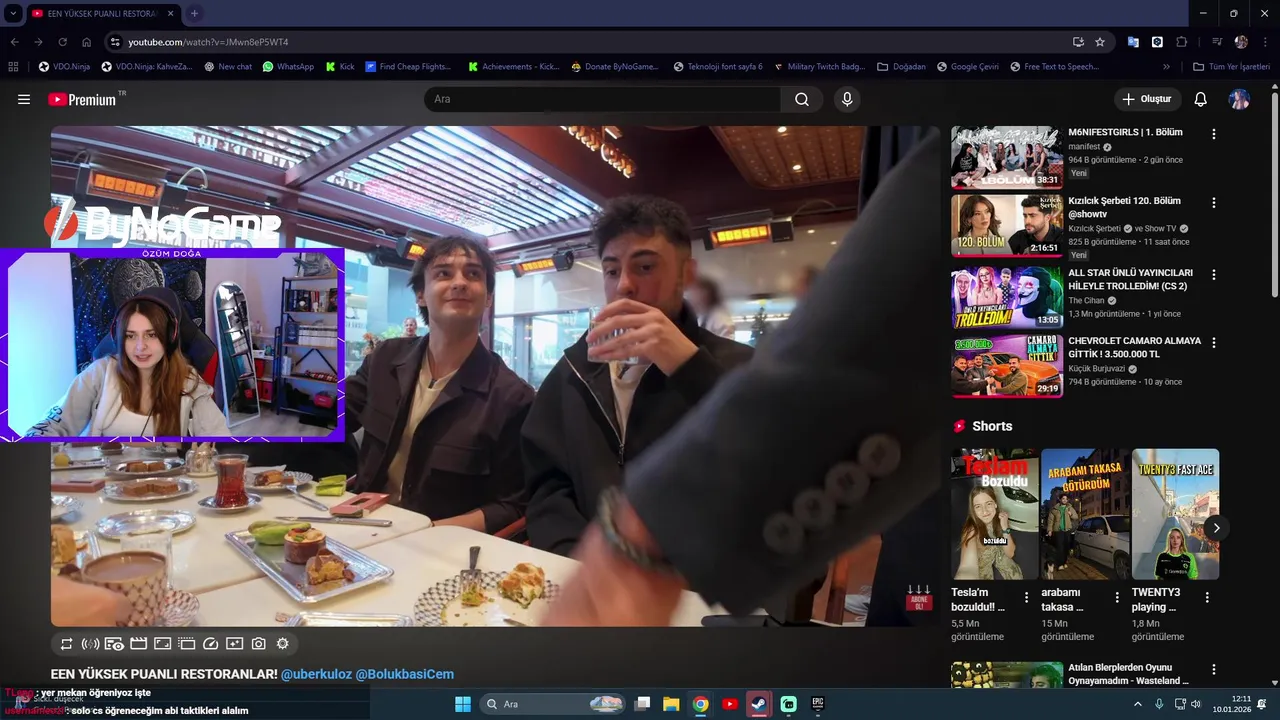Image resolution: width=1280 pixels, height=720 pixels.
Task: Take a video screenshot with the camera icon
Action: click(x=258, y=644)
